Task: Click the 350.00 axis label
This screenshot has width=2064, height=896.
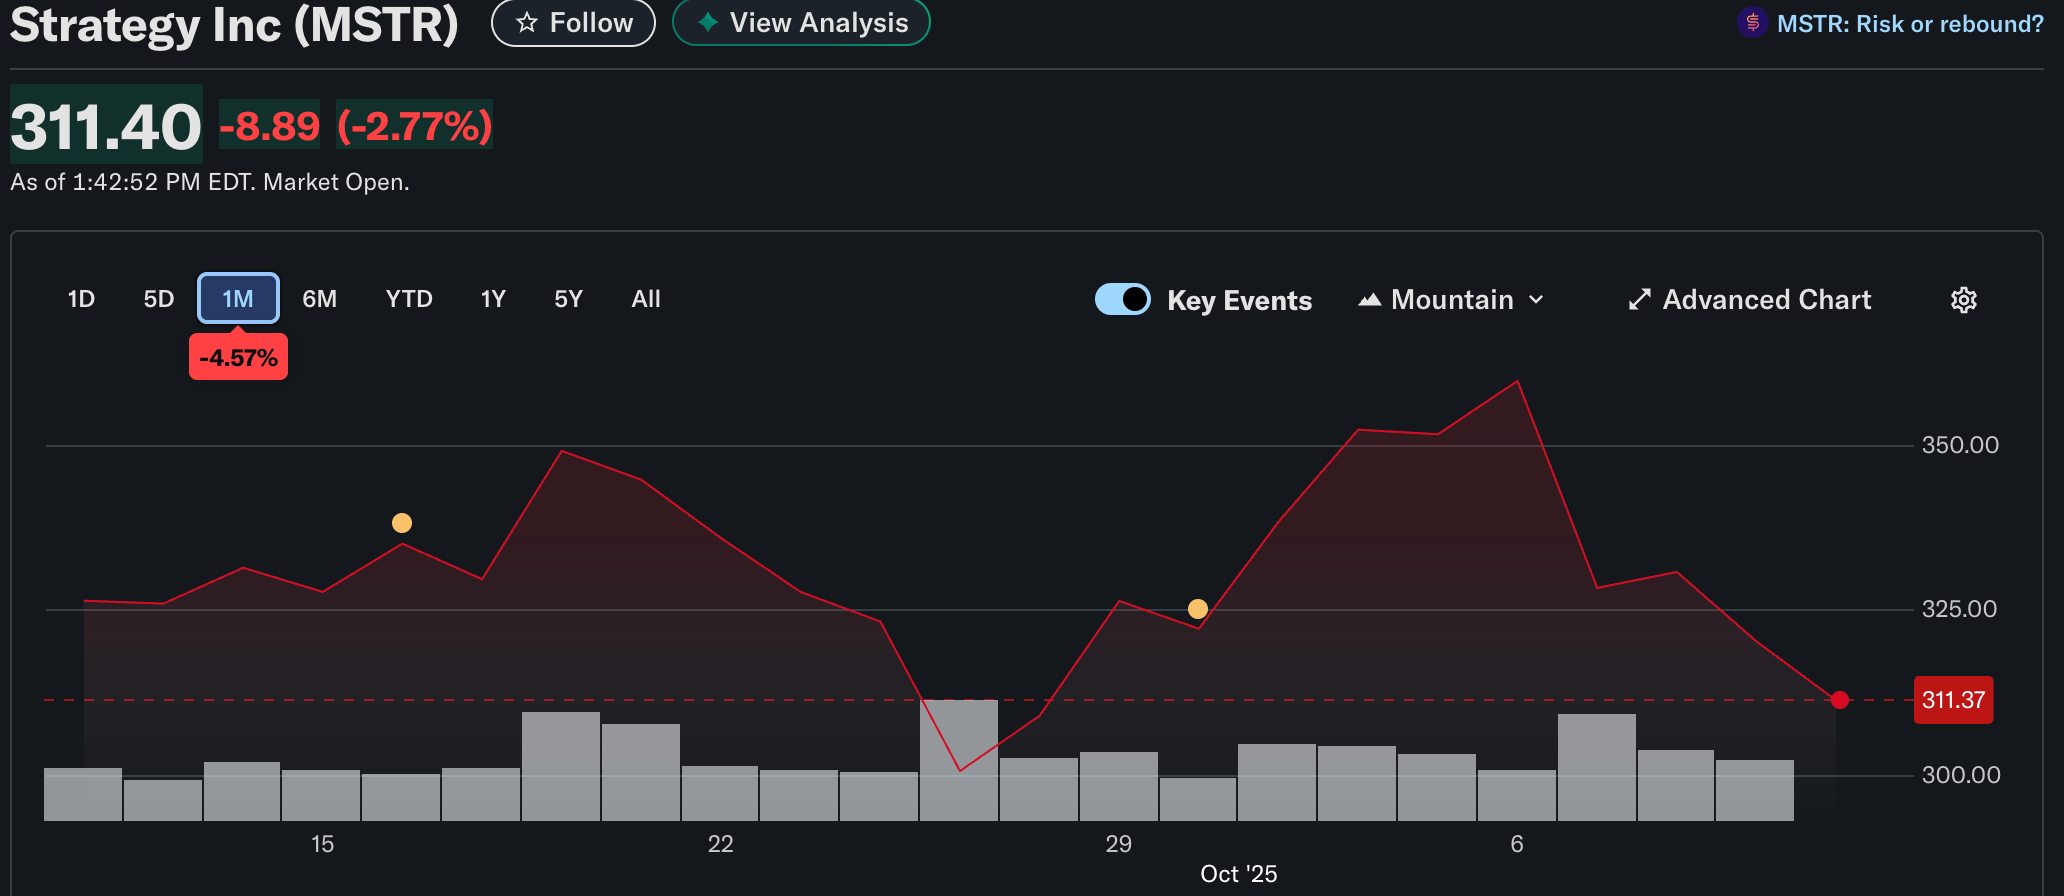Action: pos(1960,445)
